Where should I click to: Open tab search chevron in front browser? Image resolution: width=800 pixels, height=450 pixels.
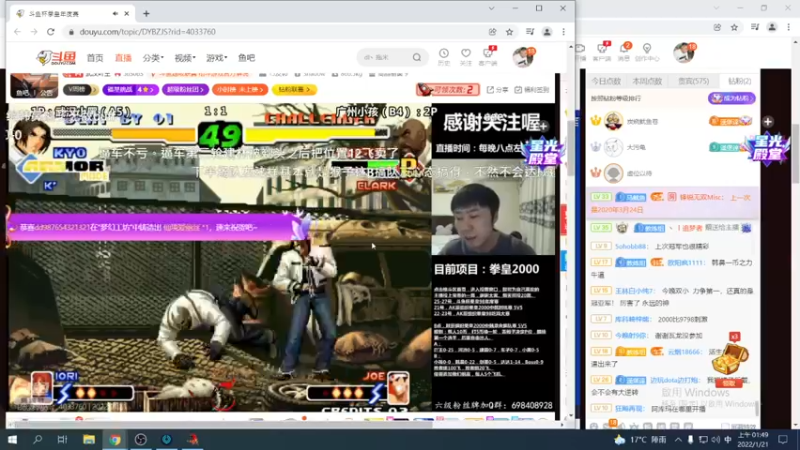pyautogui.click(x=491, y=9)
